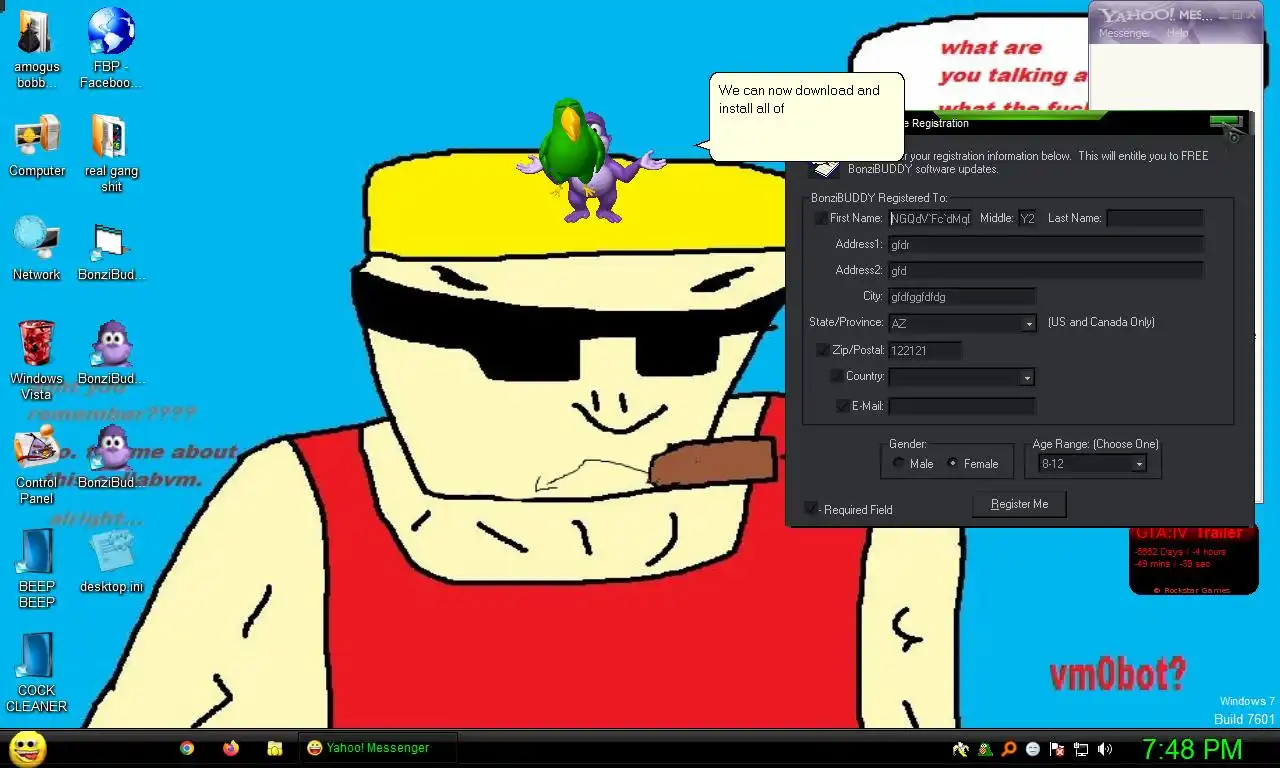The height and width of the screenshot is (768, 1280).
Task: Open the volume speaker tray icon
Action: [1105, 749]
